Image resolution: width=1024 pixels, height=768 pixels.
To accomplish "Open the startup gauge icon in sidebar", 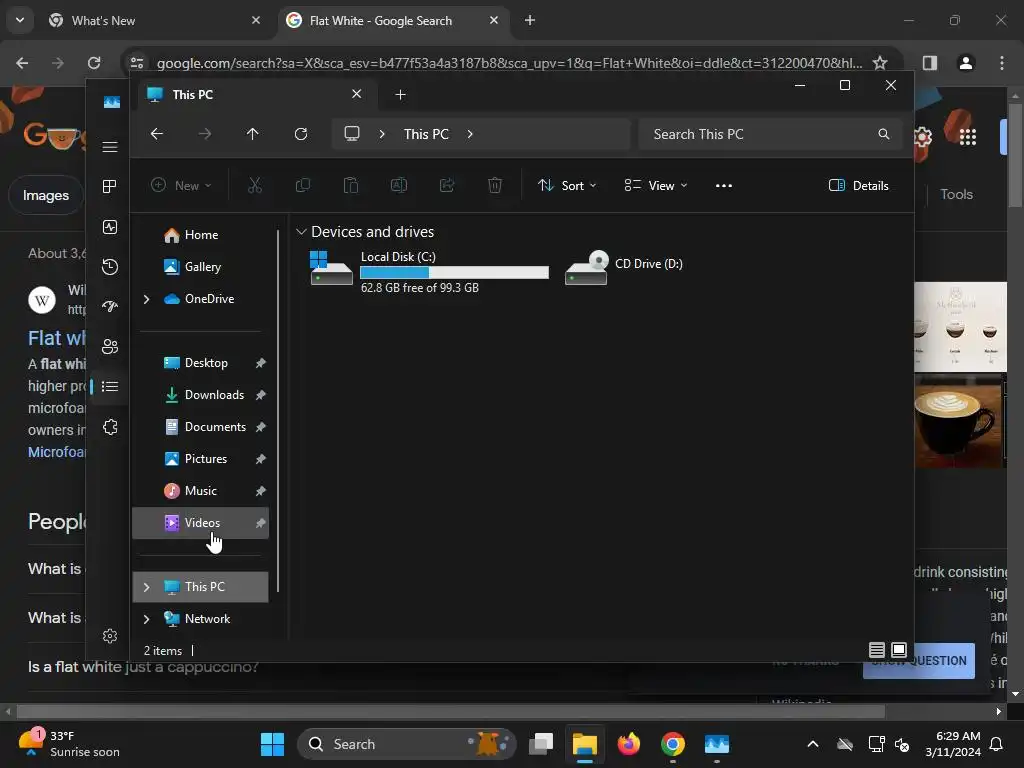I will (110, 306).
